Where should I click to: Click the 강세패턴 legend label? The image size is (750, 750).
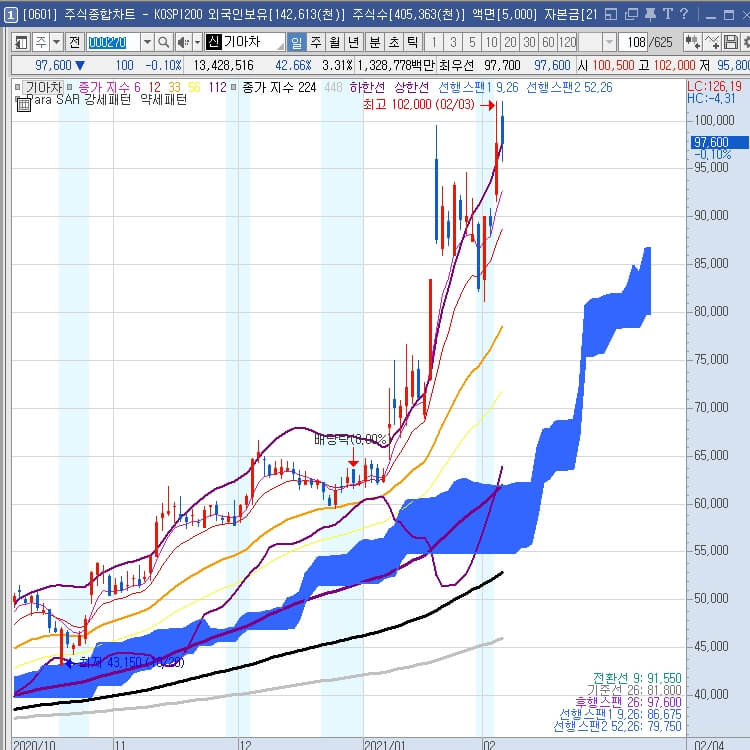point(108,100)
